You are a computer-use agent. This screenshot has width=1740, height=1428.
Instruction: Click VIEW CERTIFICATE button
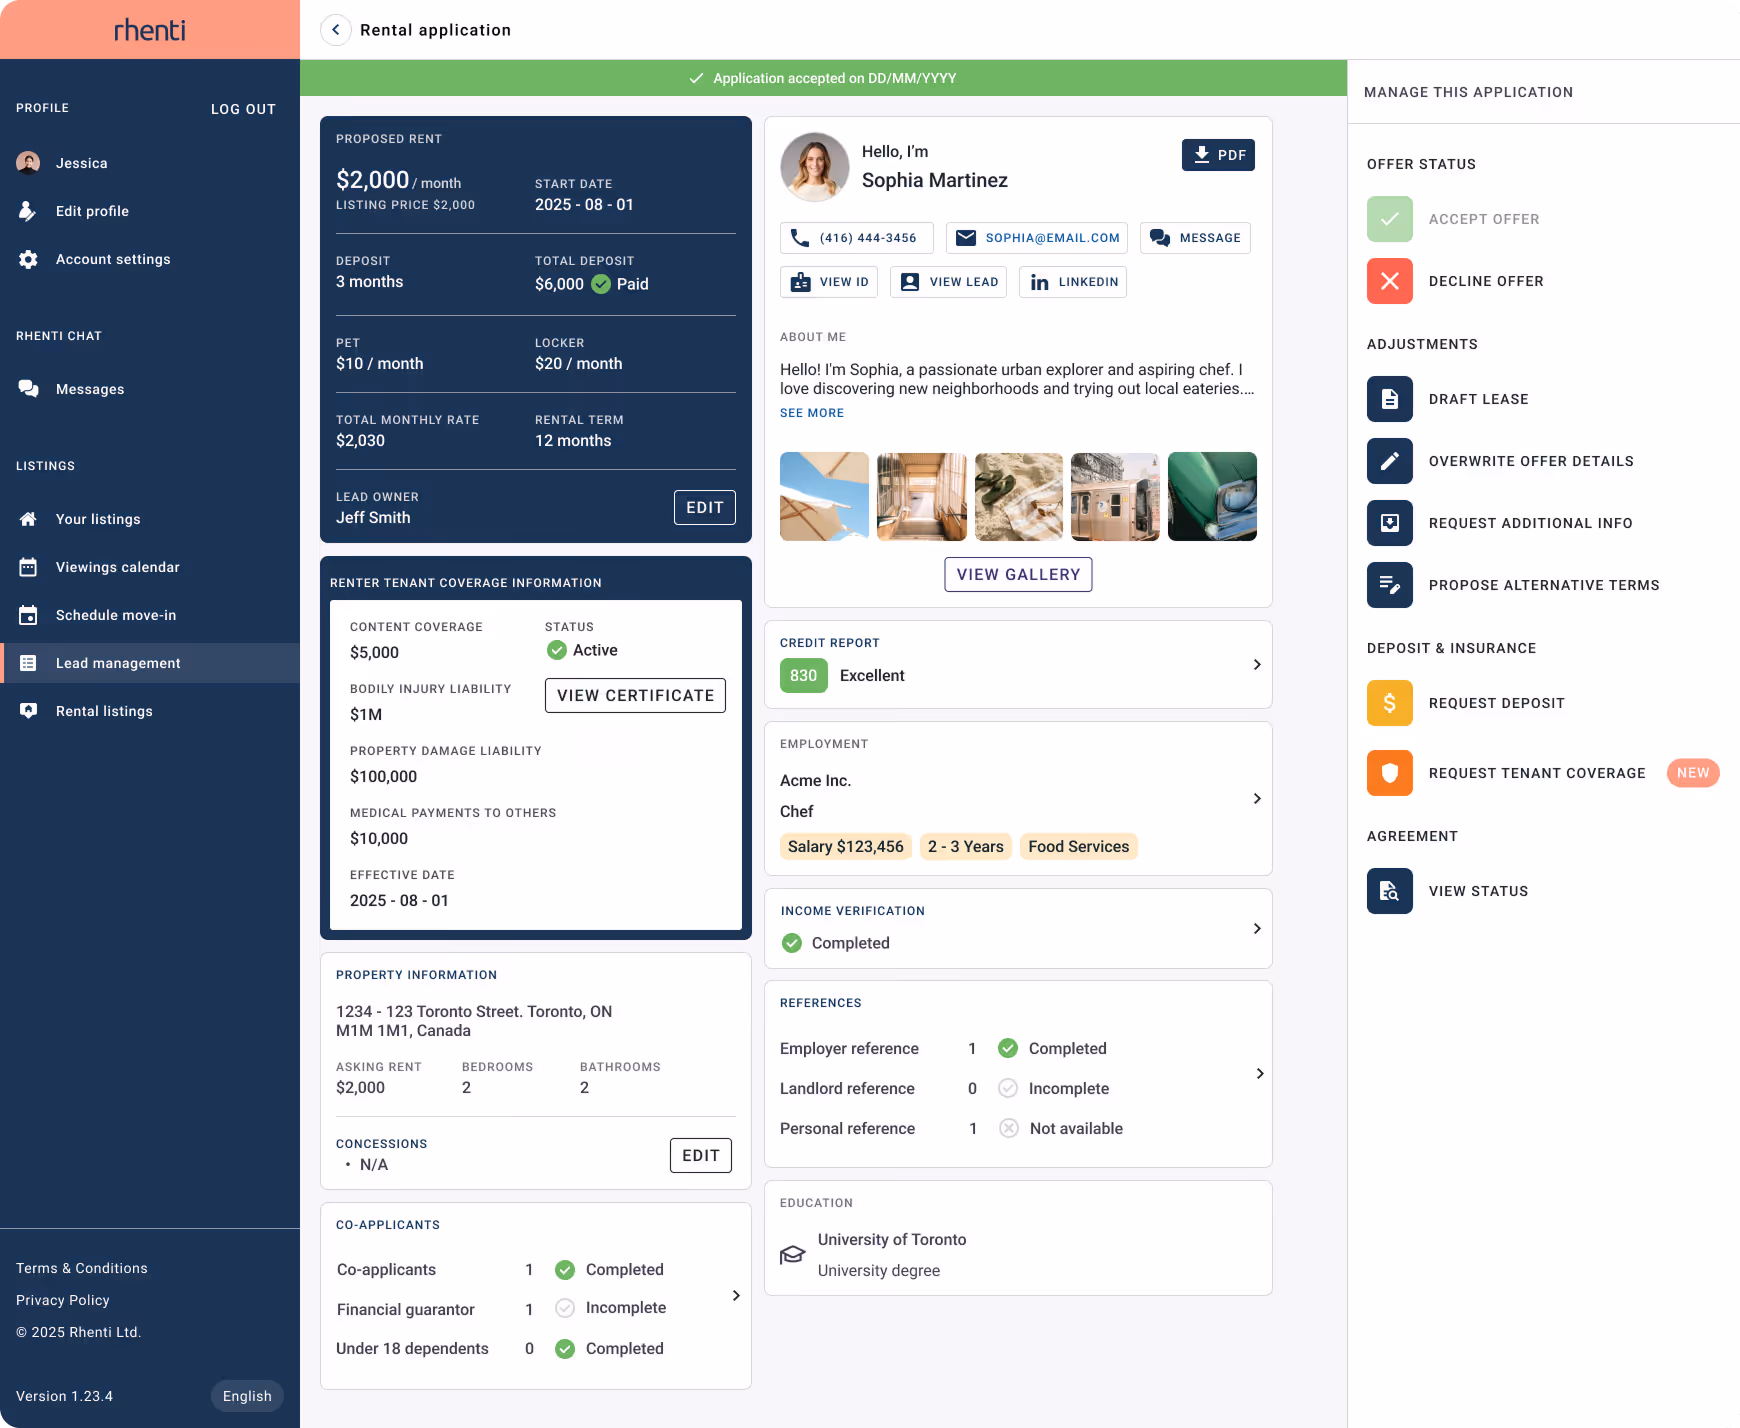(x=635, y=695)
